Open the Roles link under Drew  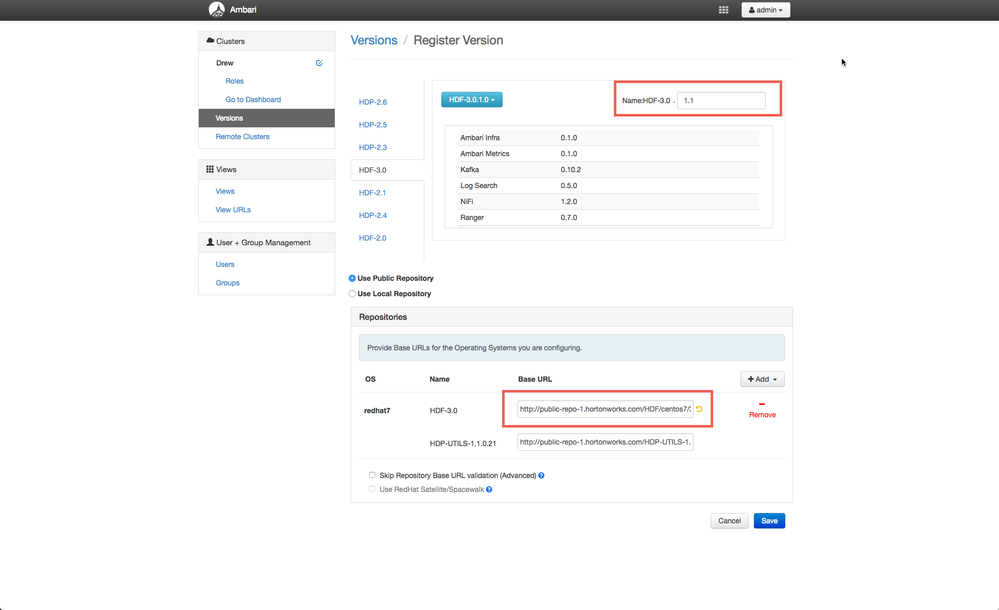tap(234, 81)
